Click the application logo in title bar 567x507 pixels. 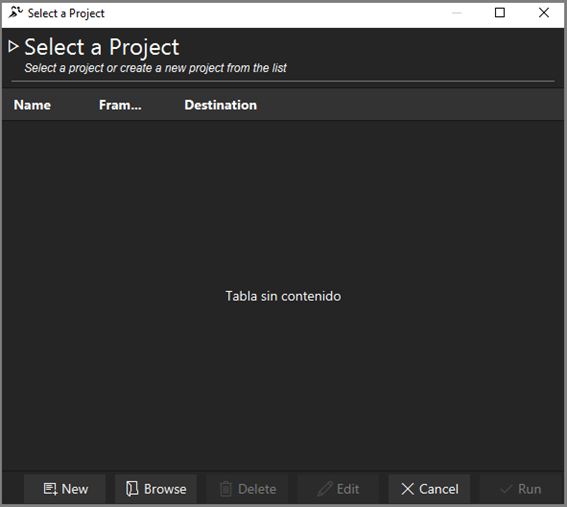coord(15,13)
